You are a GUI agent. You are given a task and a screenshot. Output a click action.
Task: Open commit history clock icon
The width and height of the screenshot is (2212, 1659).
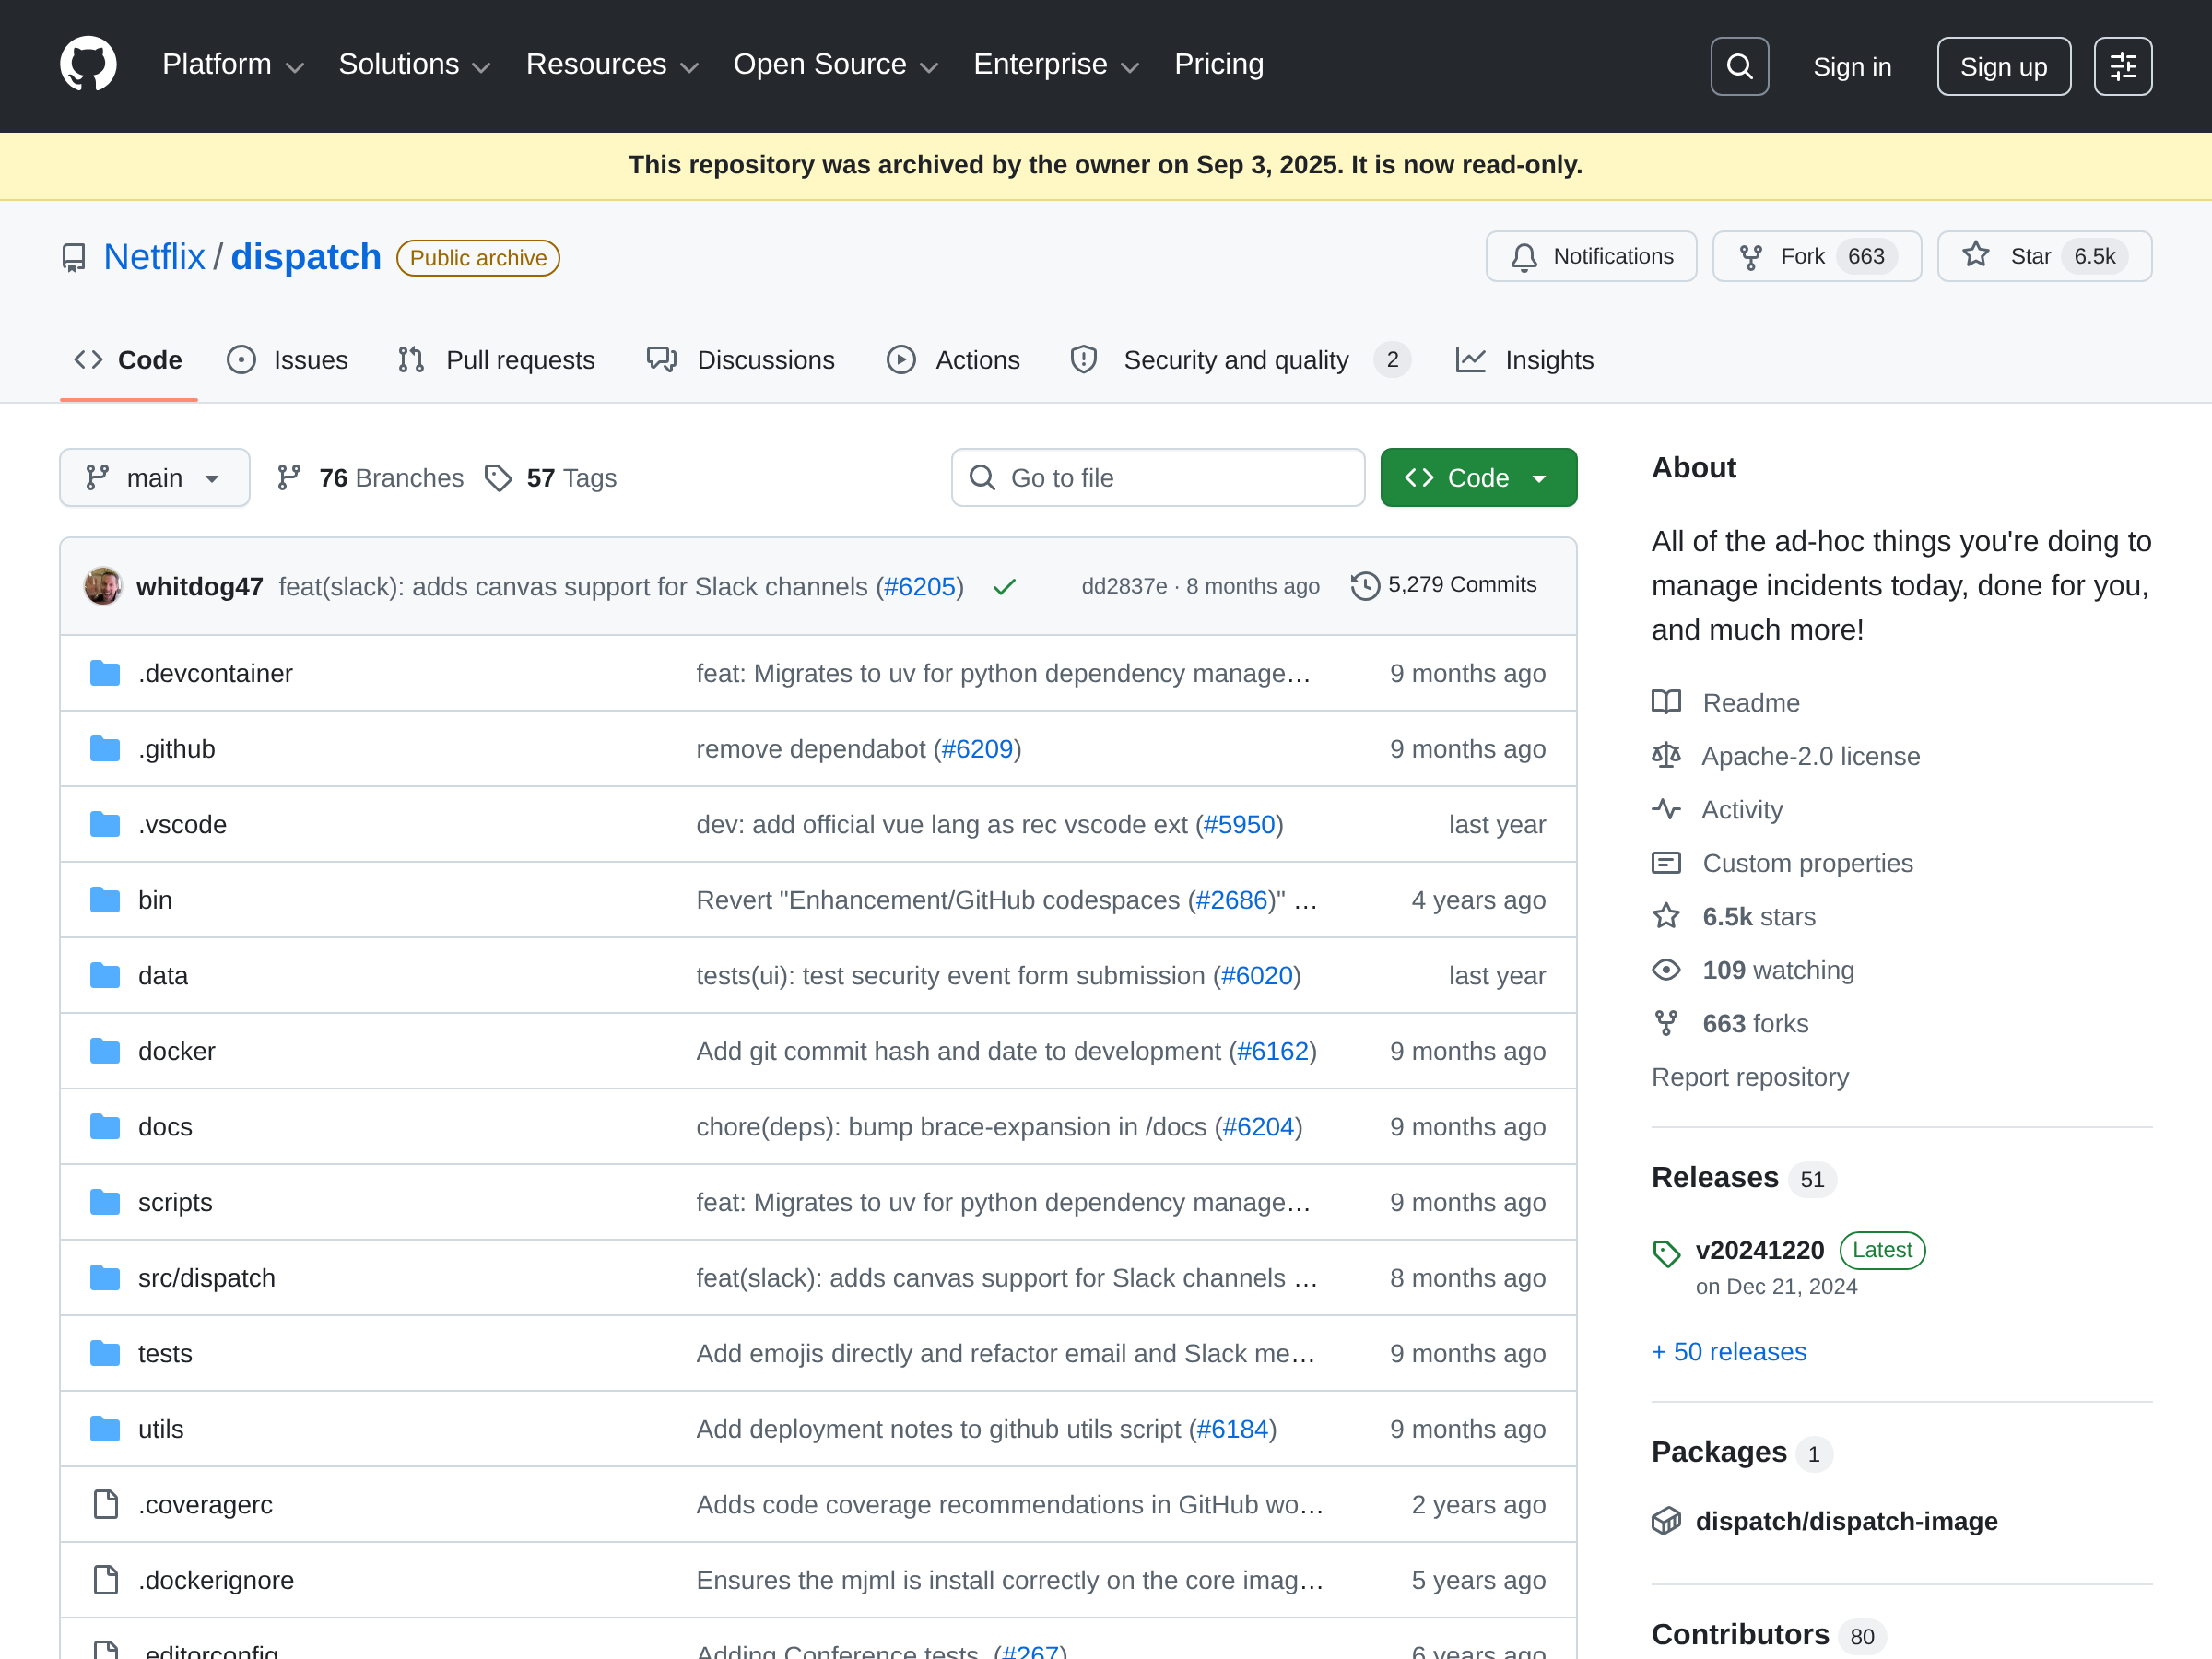[1365, 585]
